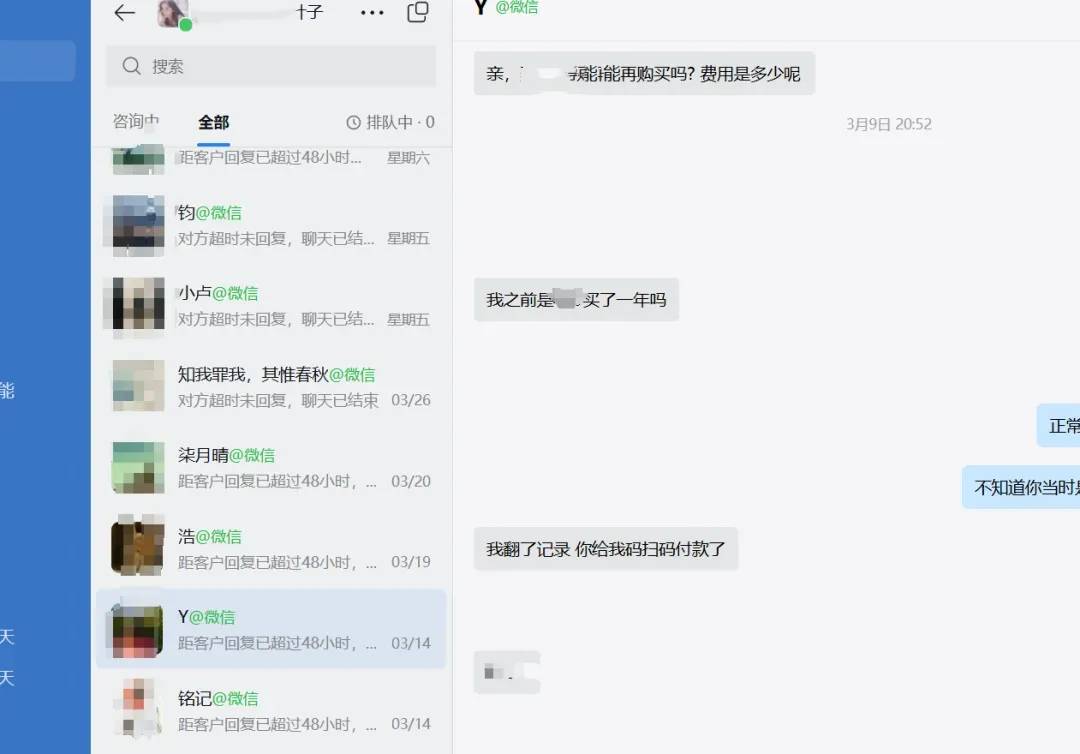Switch to the 咨询中 tab

pos(136,122)
